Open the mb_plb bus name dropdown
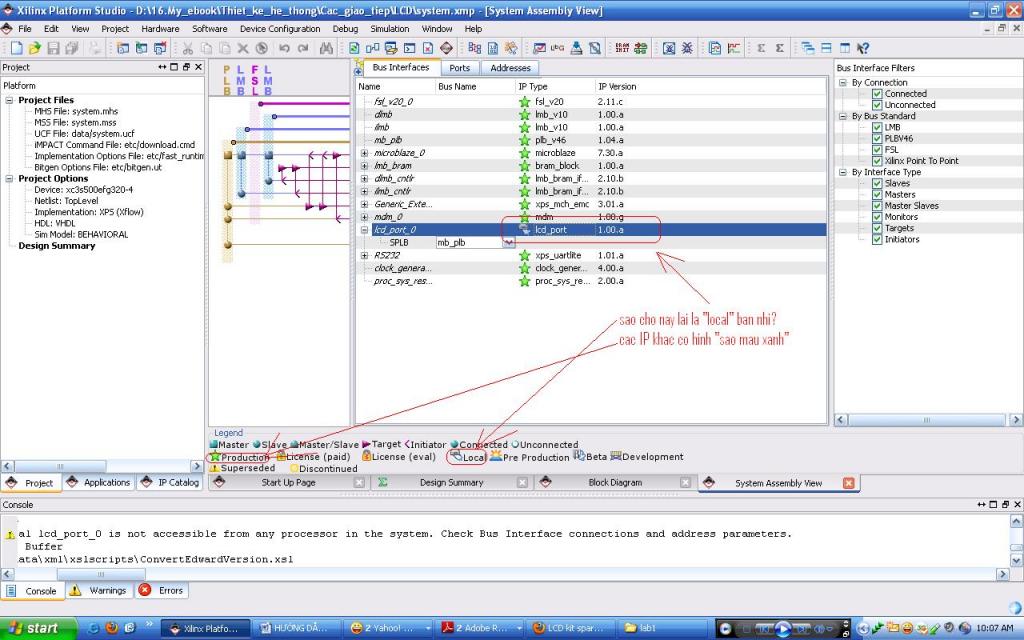This screenshot has width=1024, height=640. pos(508,242)
